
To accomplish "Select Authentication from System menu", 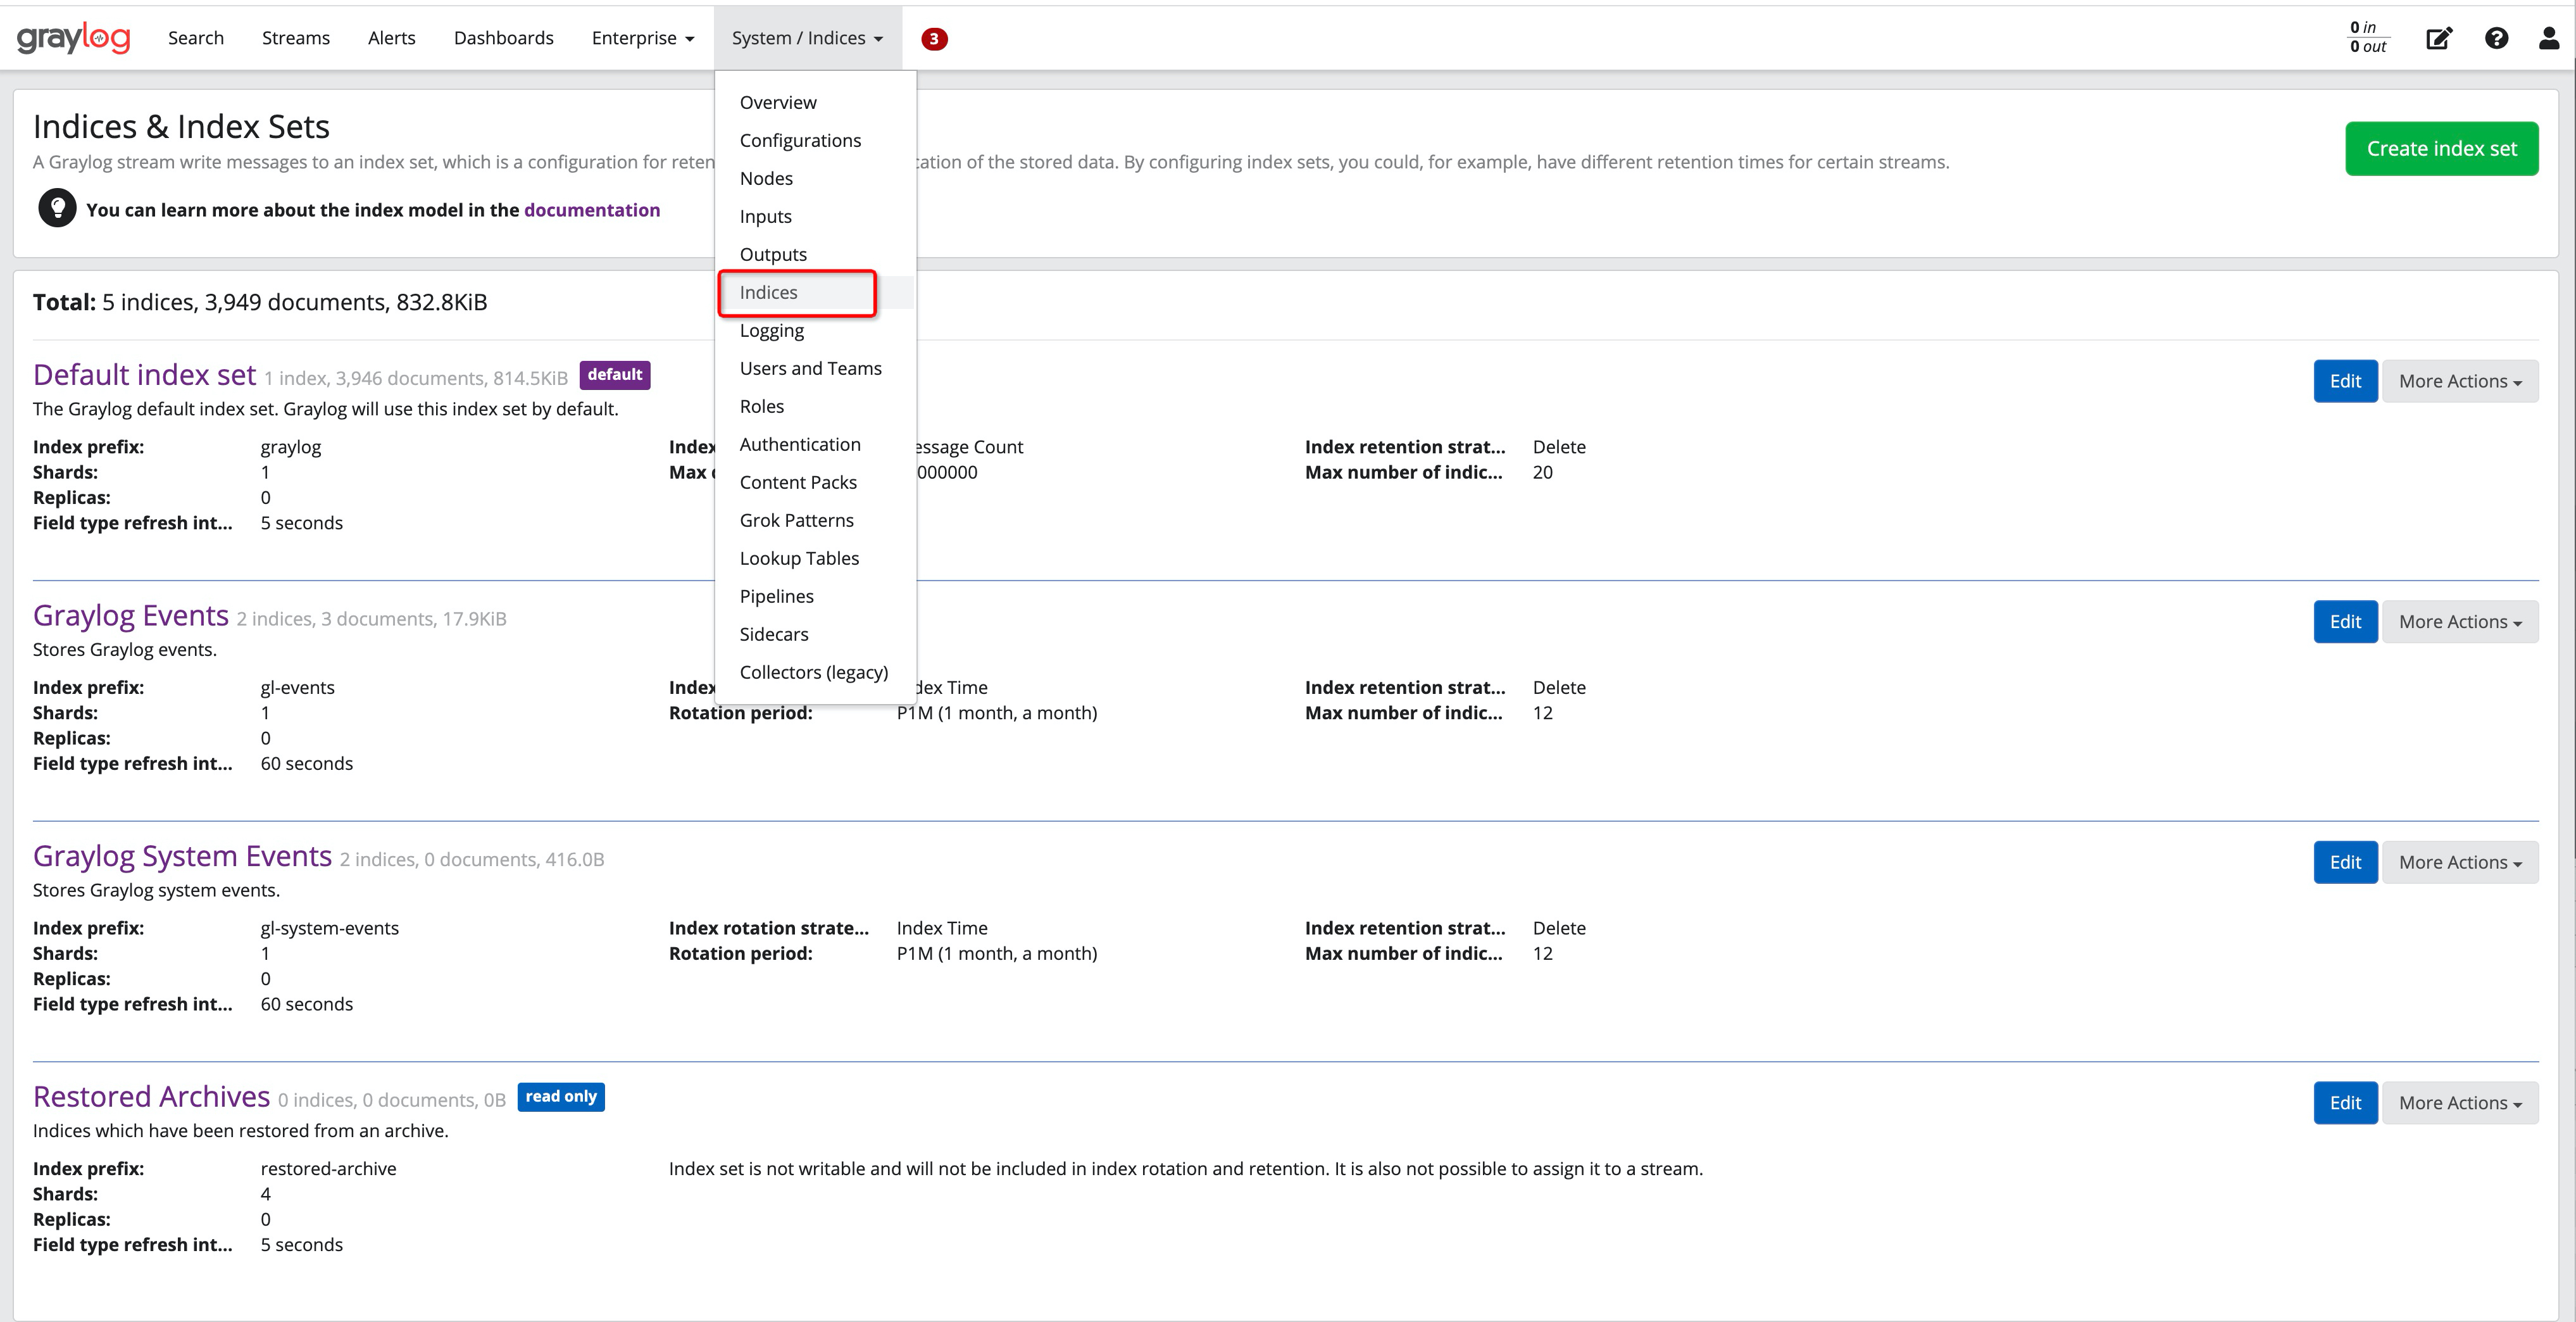I will point(800,444).
